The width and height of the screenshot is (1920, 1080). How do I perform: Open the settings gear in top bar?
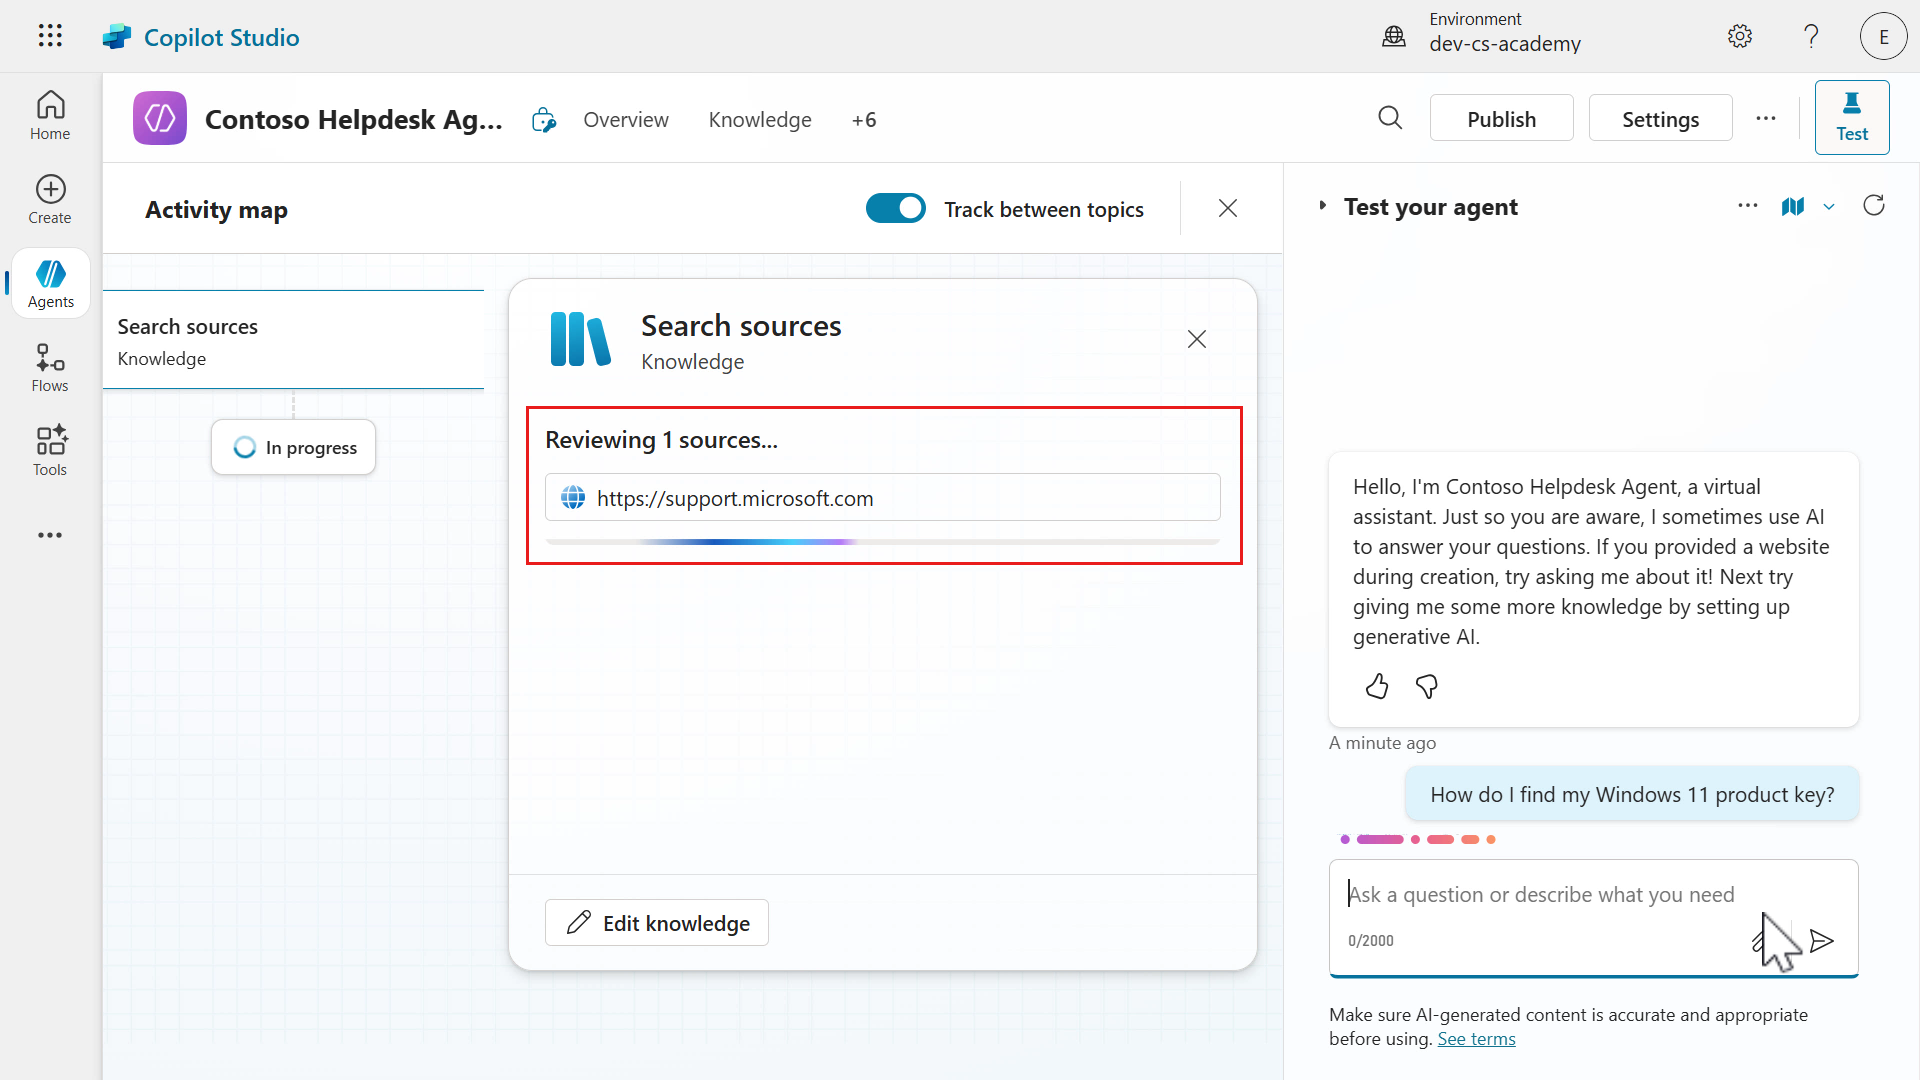click(1740, 37)
